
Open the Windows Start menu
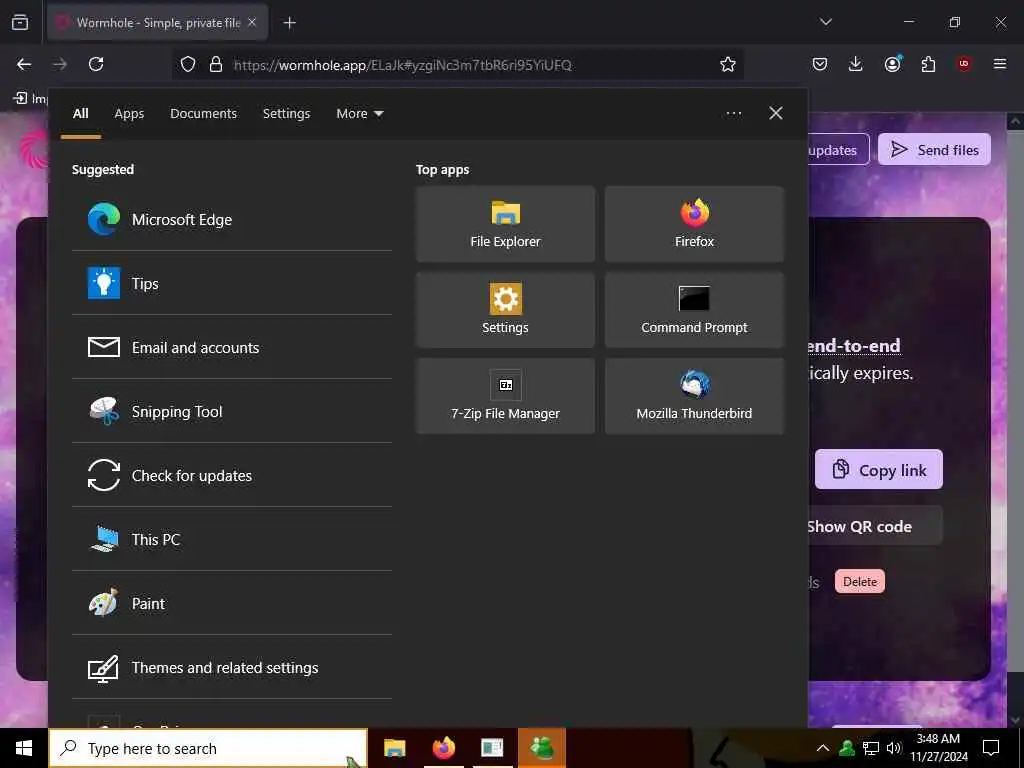24,748
